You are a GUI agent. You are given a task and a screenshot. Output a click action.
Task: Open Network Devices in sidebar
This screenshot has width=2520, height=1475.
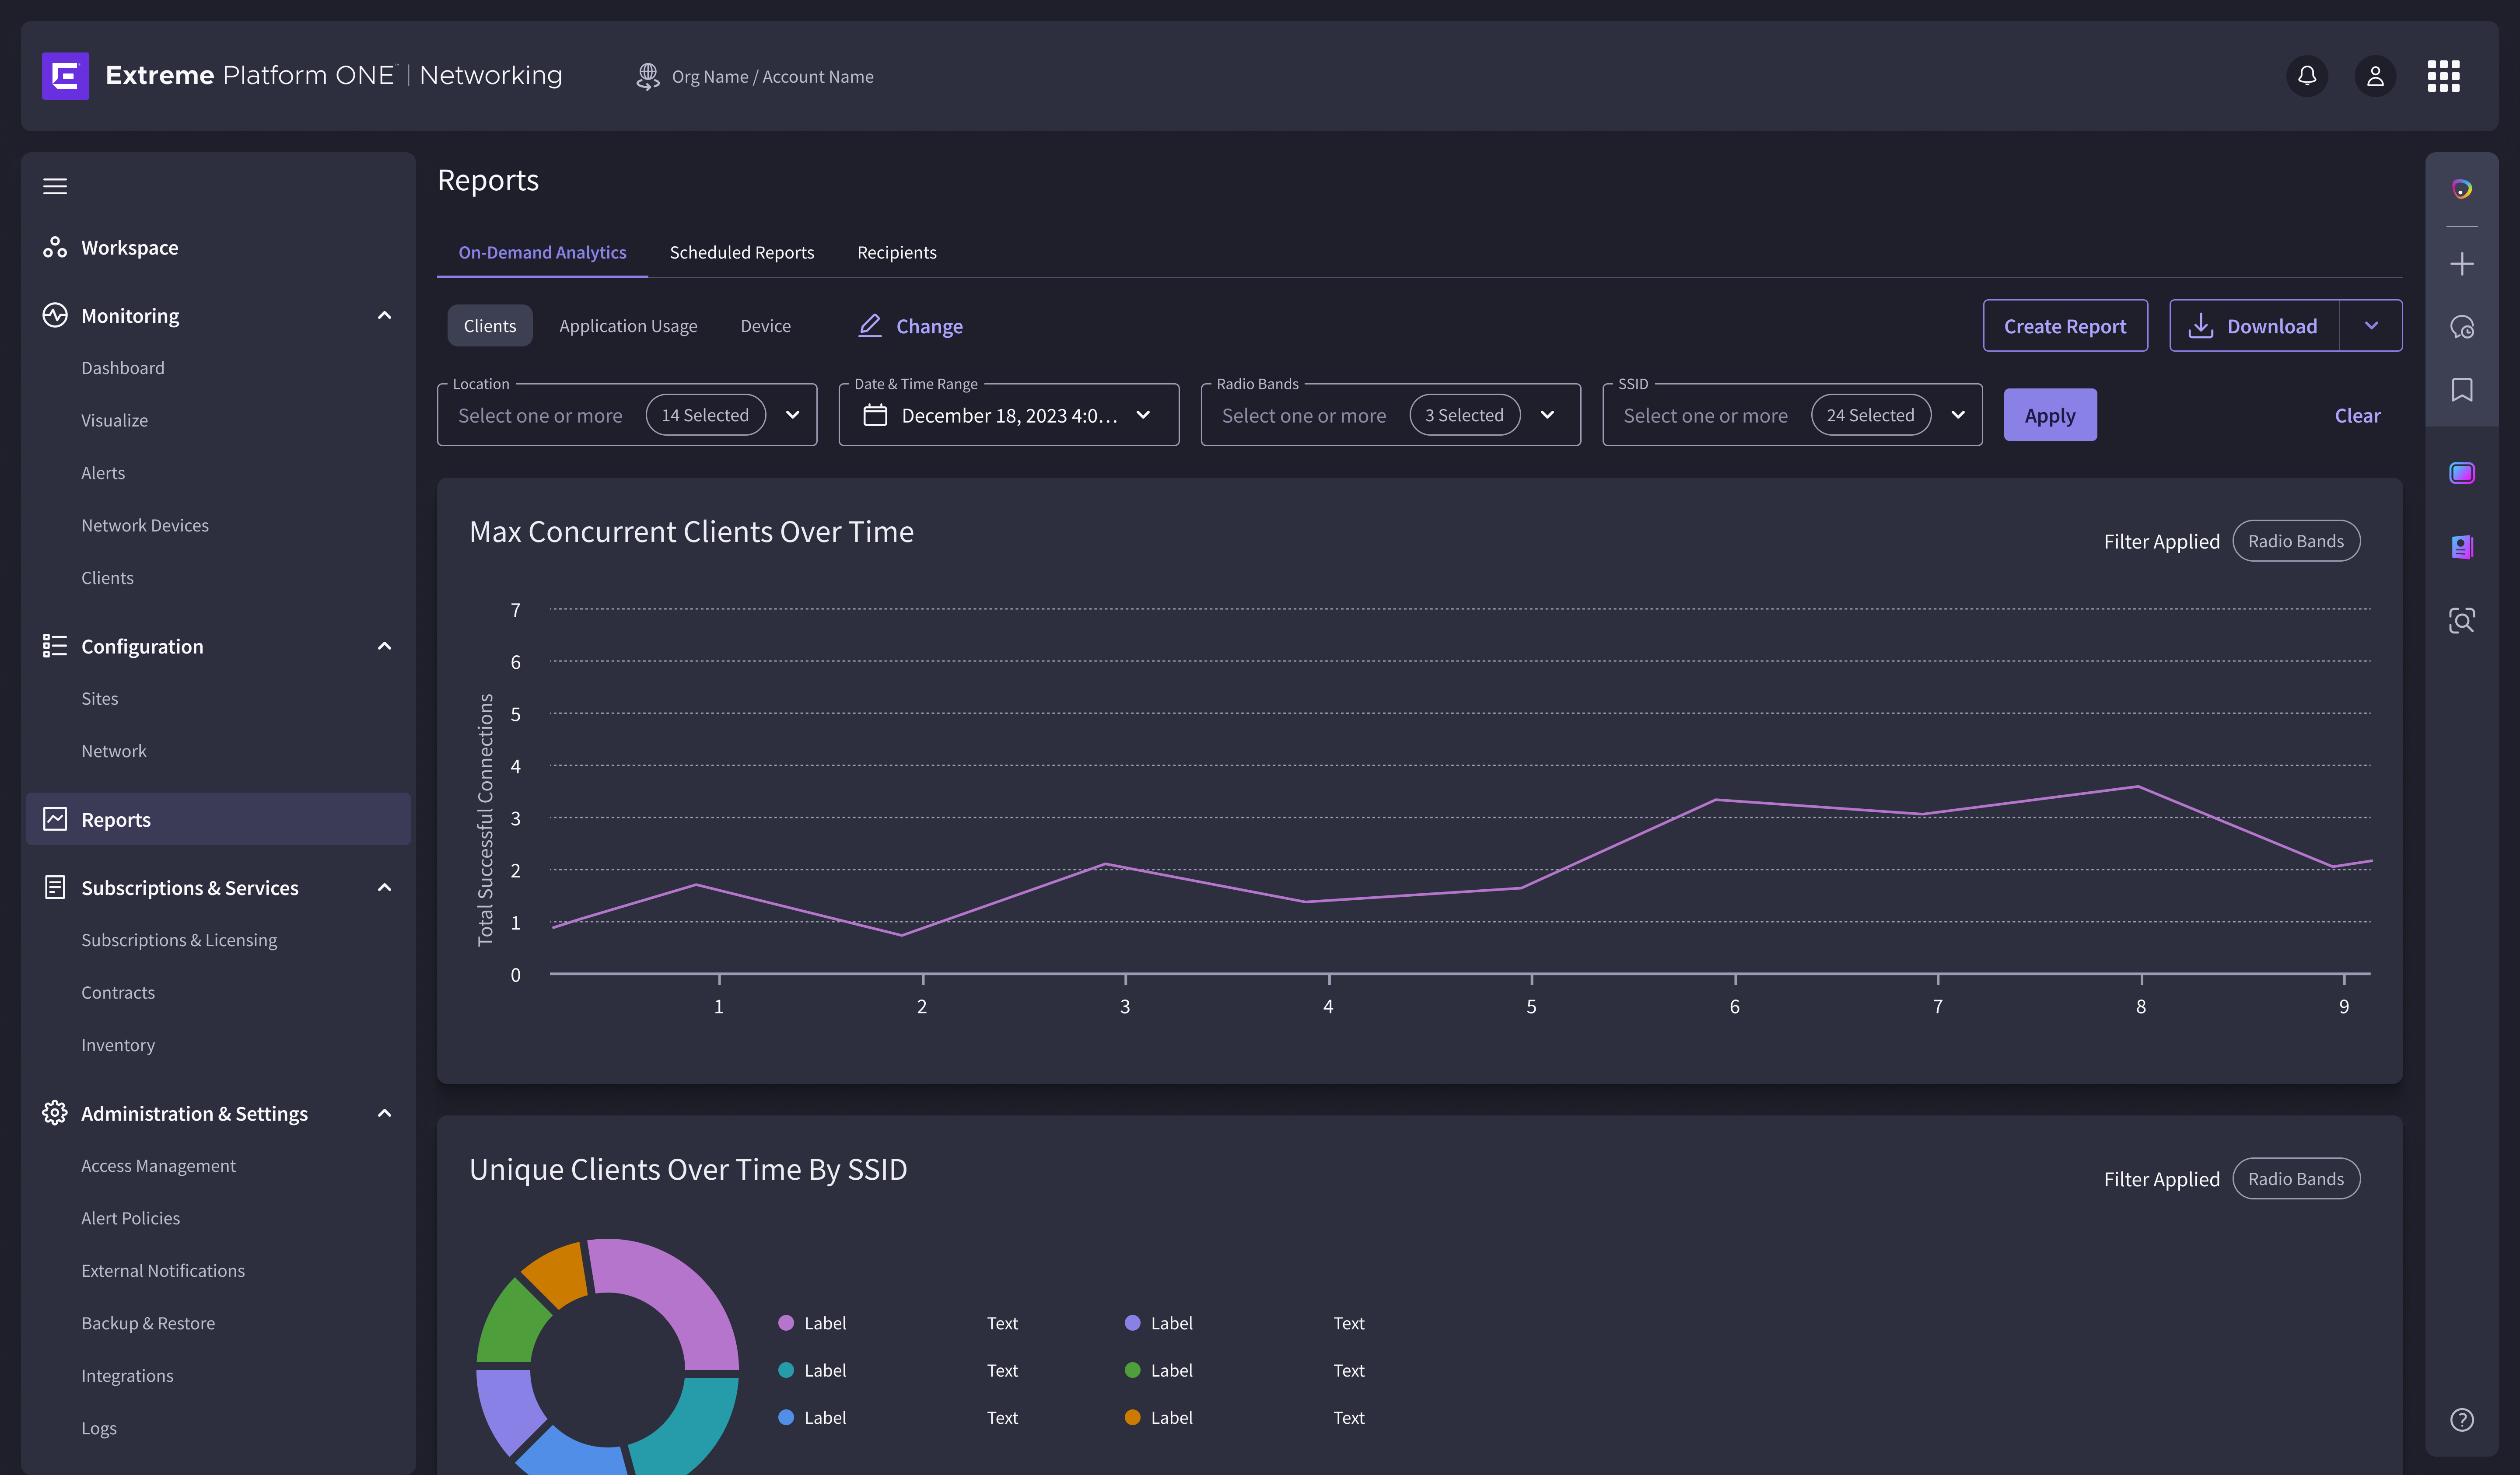pyautogui.click(x=145, y=525)
